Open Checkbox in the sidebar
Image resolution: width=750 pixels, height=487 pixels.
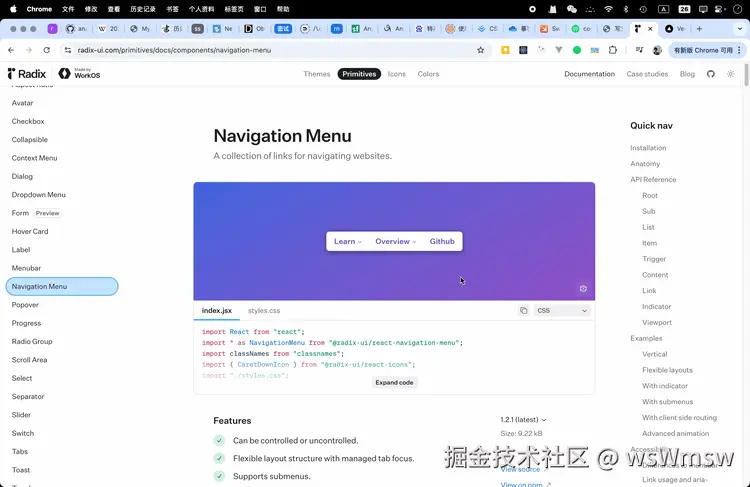point(28,121)
